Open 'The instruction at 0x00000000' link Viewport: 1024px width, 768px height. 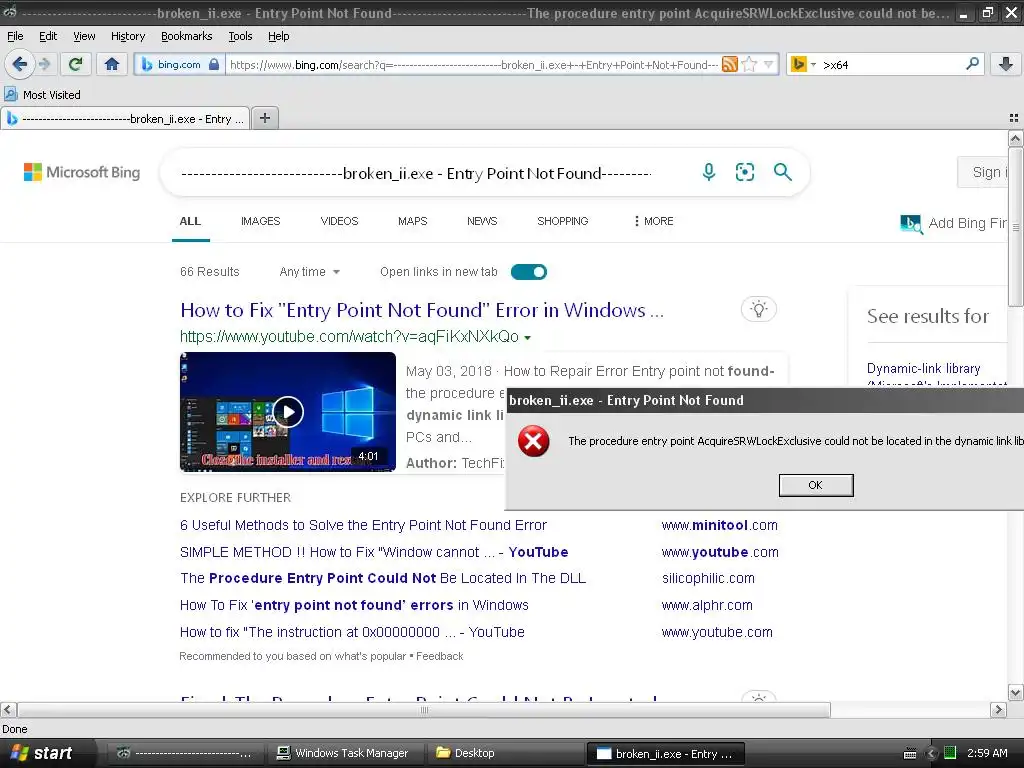(x=352, y=632)
